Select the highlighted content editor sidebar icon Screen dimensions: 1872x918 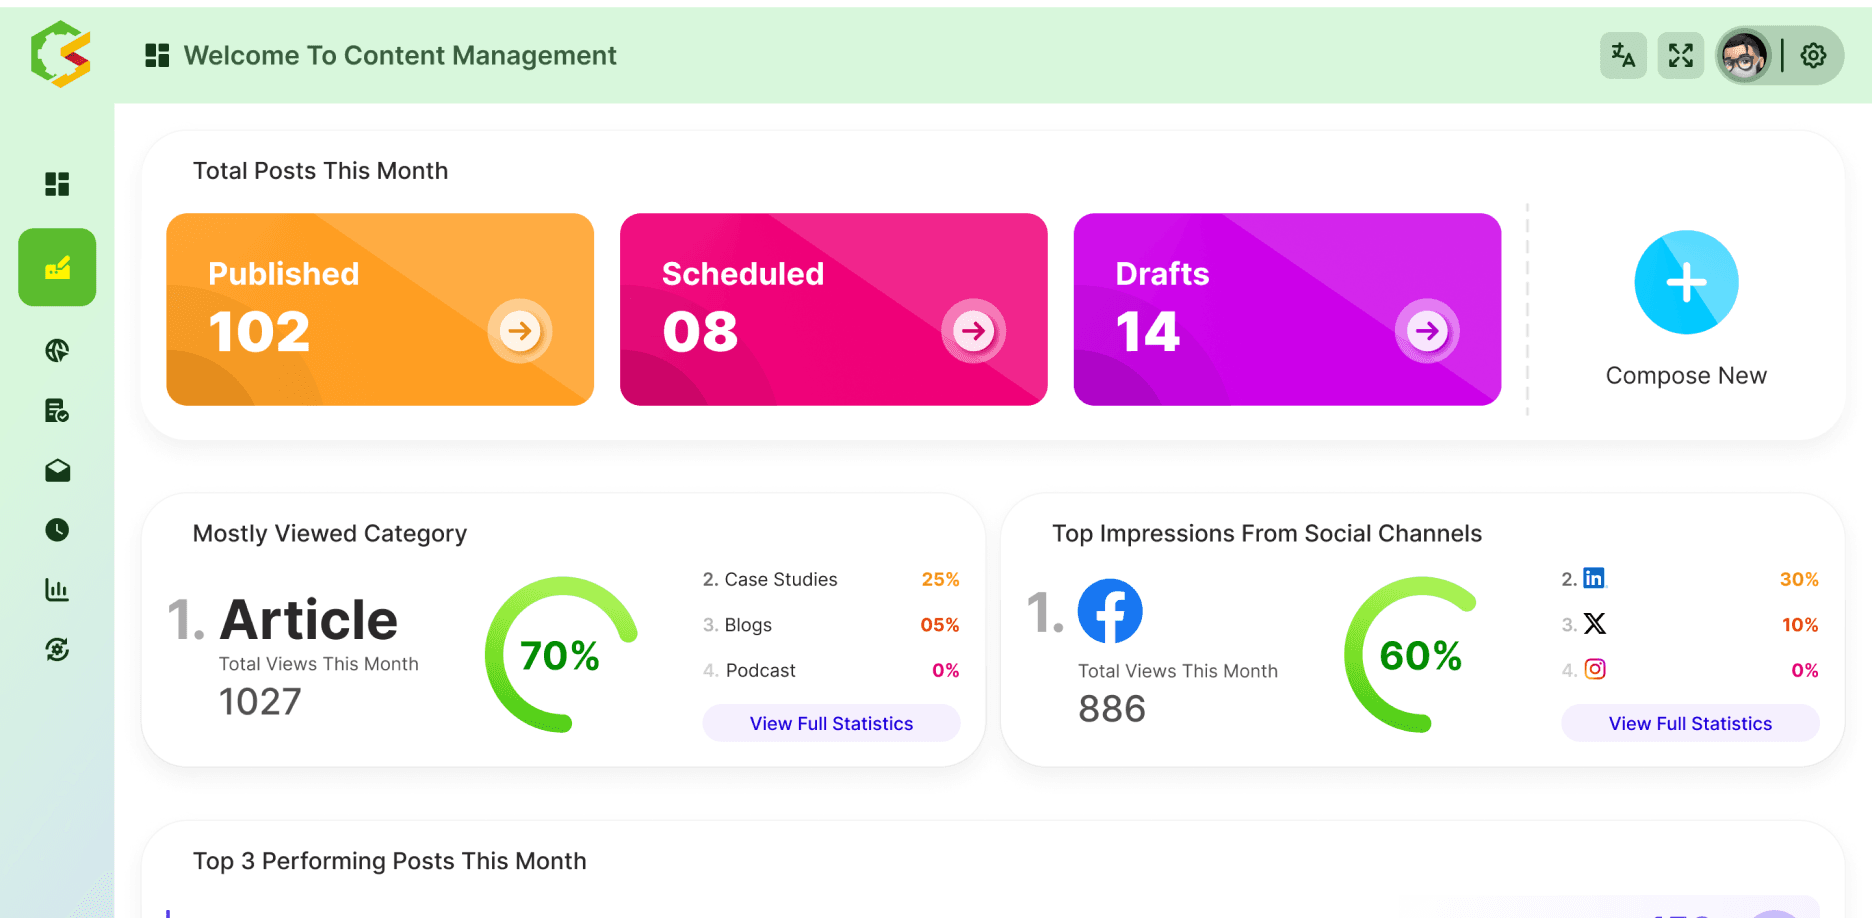coord(57,267)
